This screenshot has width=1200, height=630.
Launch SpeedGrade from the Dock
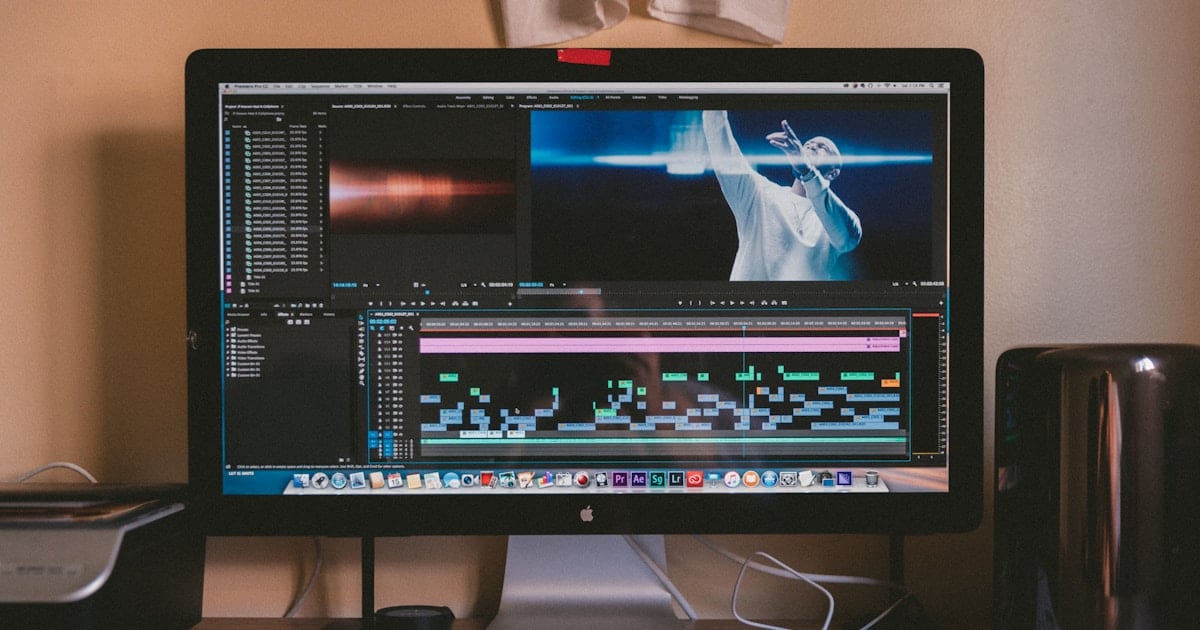pos(657,479)
